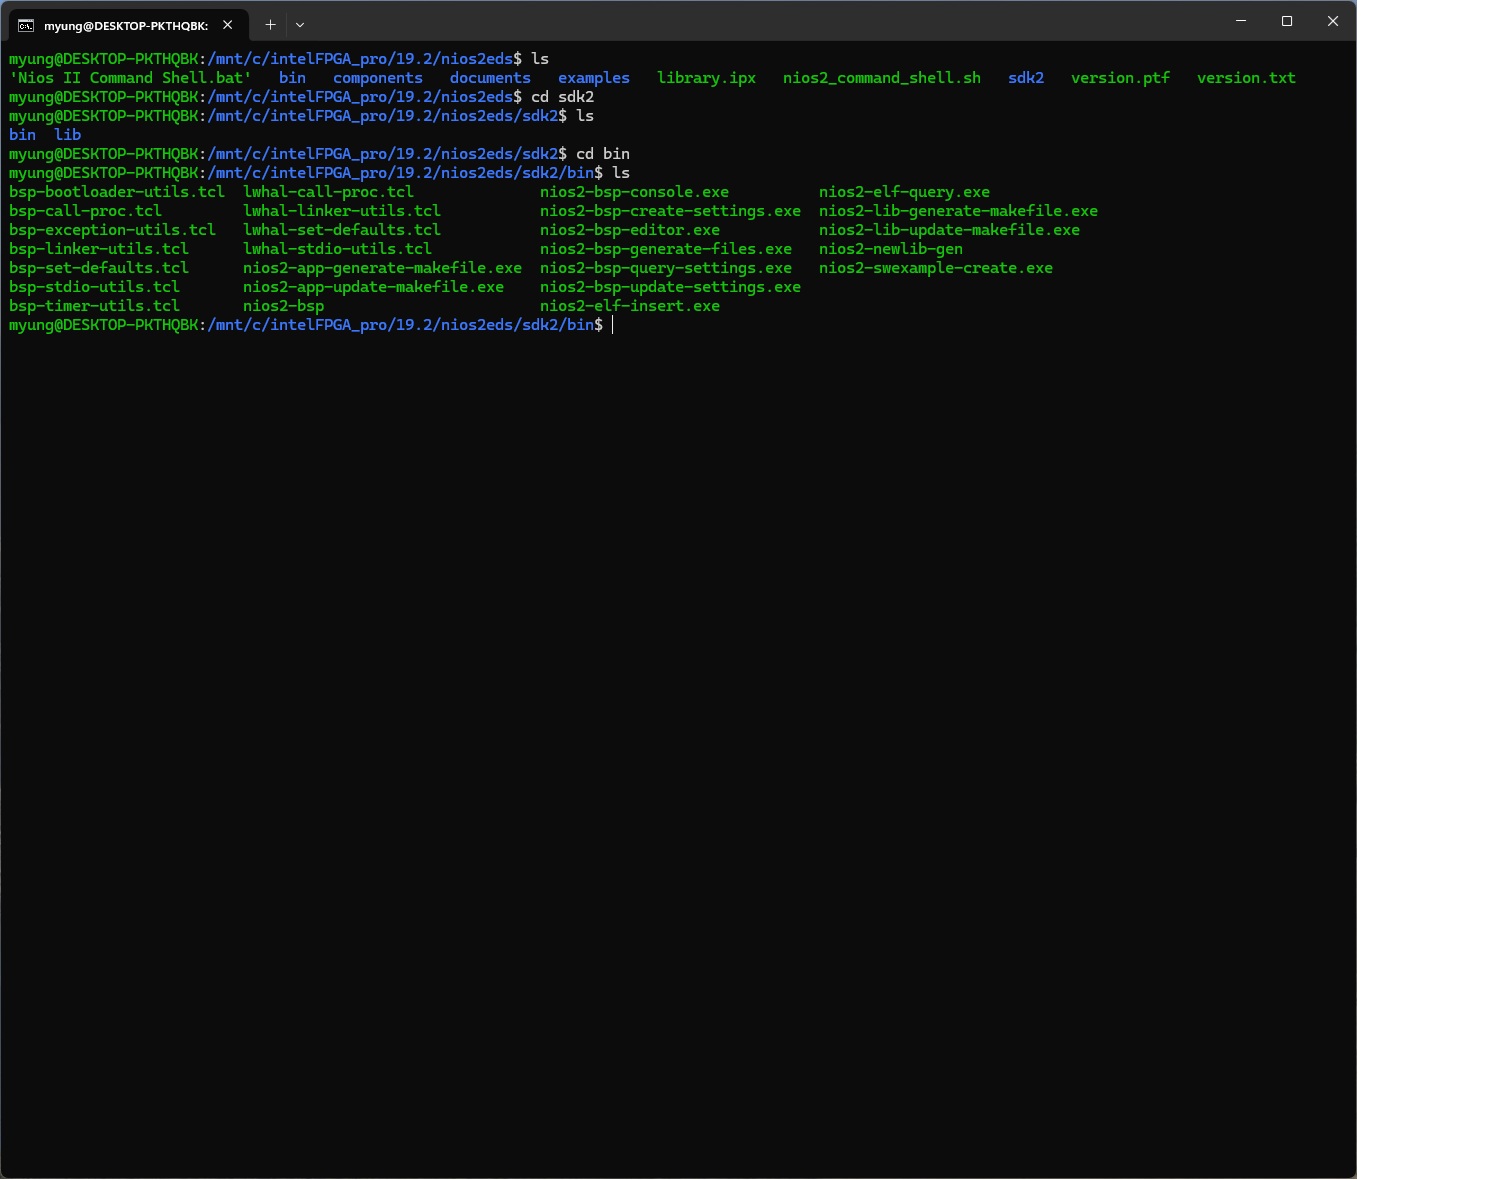1498x1180 pixels.
Task: Click "lwhal-set-defaults.tcl" in the listing
Action: [342, 230]
